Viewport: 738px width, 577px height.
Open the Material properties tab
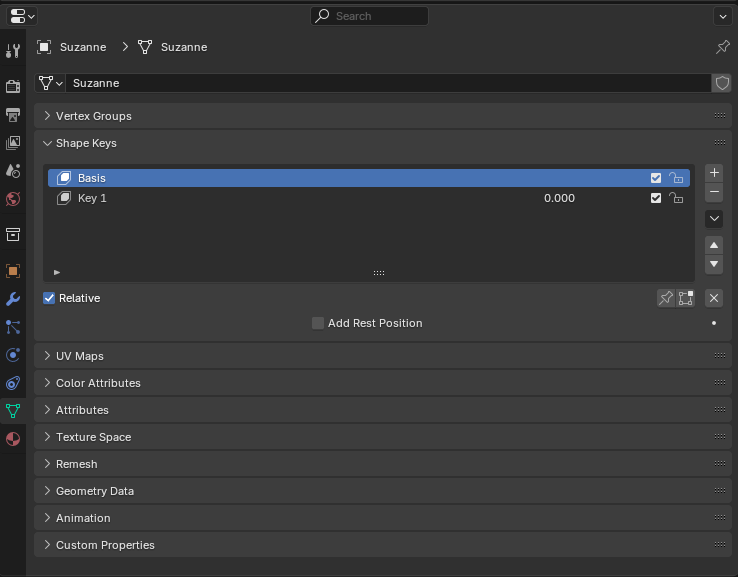tap(13, 439)
